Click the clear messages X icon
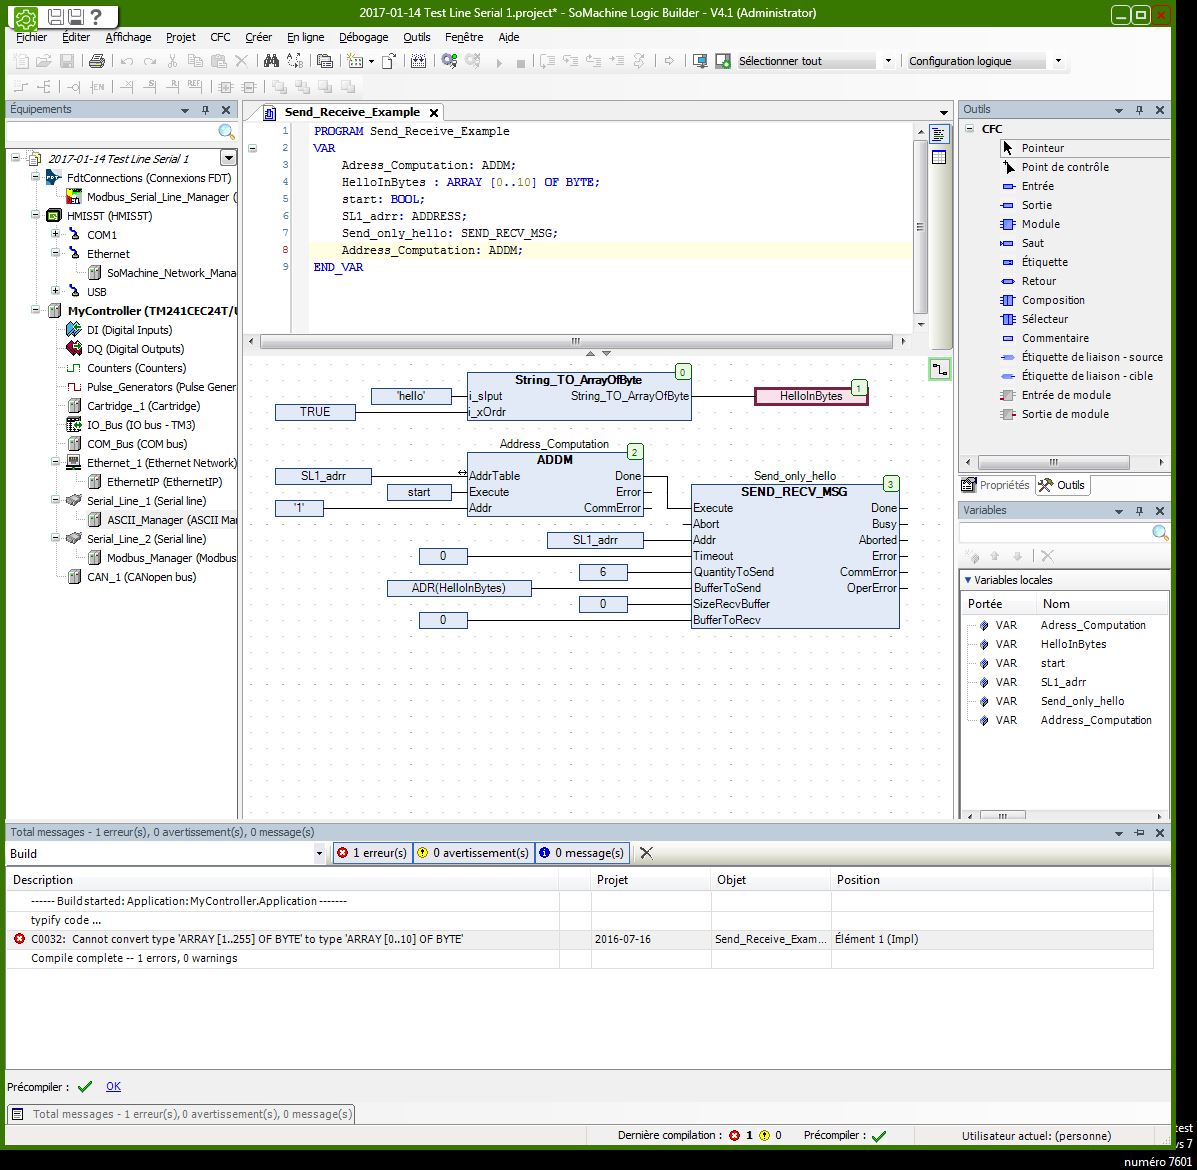Screen dimensions: 1197x1170 pos(646,853)
